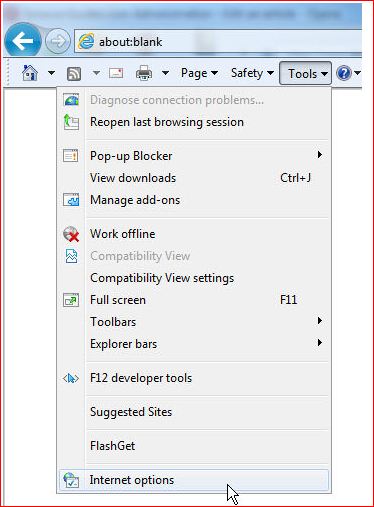The image size is (374, 507).
Task: Expand the Home button dropdown arrow
Action: click(x=51, y=72)
